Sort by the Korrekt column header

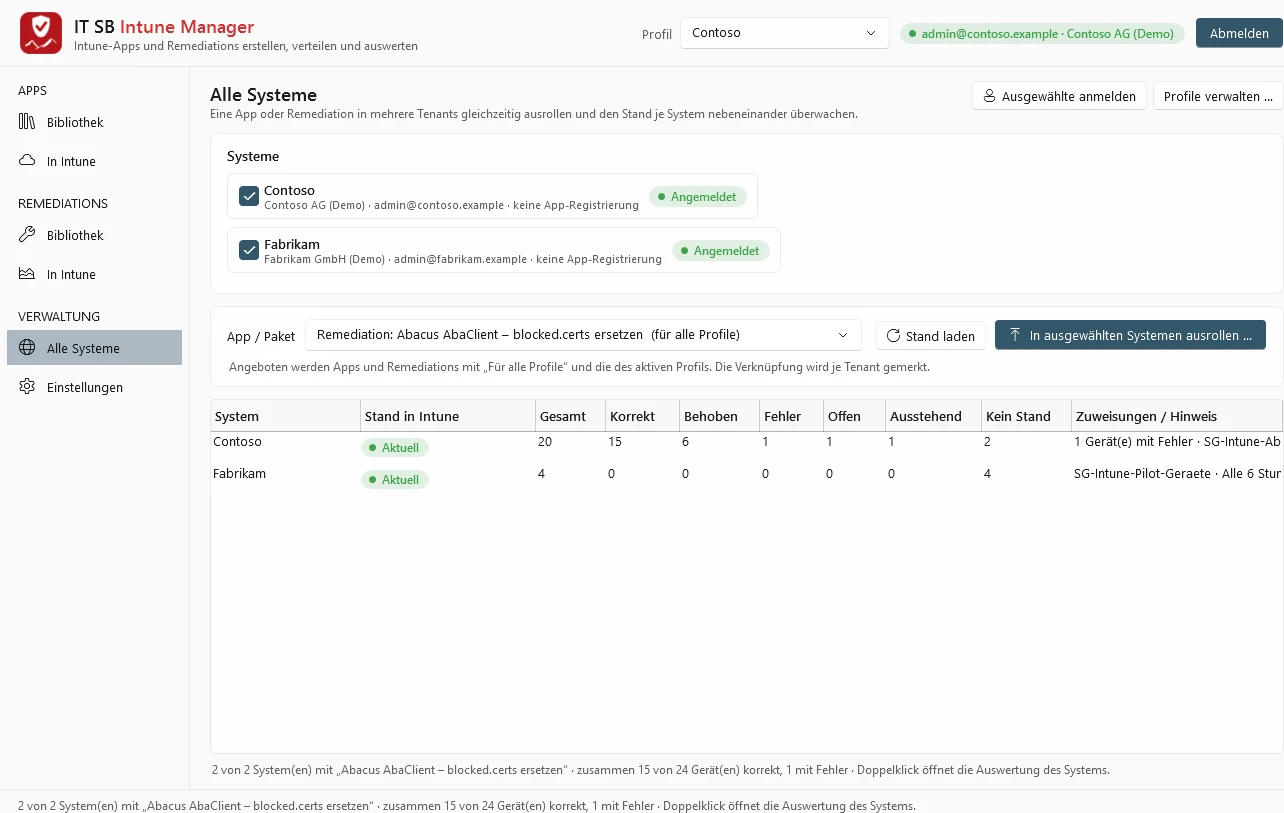point(642,416)
